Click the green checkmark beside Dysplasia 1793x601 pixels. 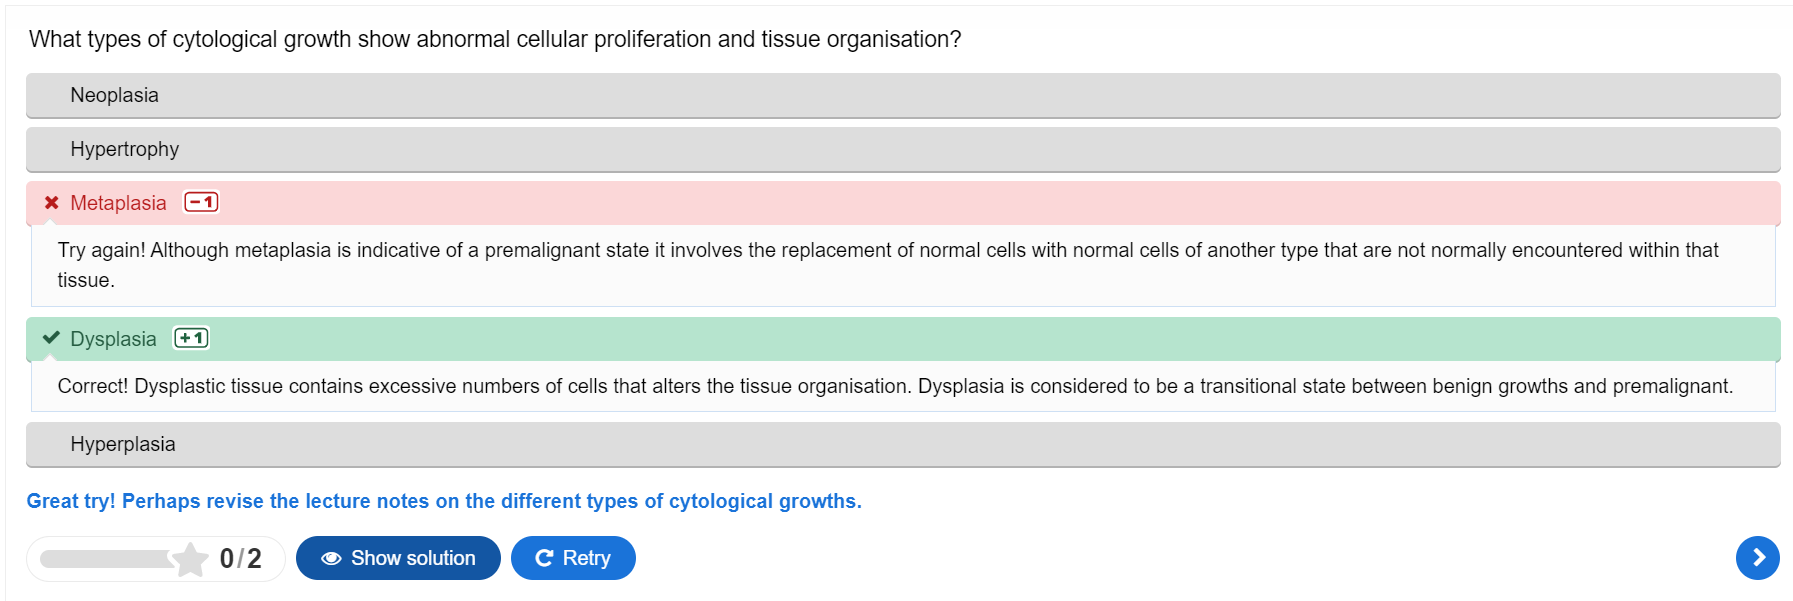pyautogui.click(x=51, y=339)
